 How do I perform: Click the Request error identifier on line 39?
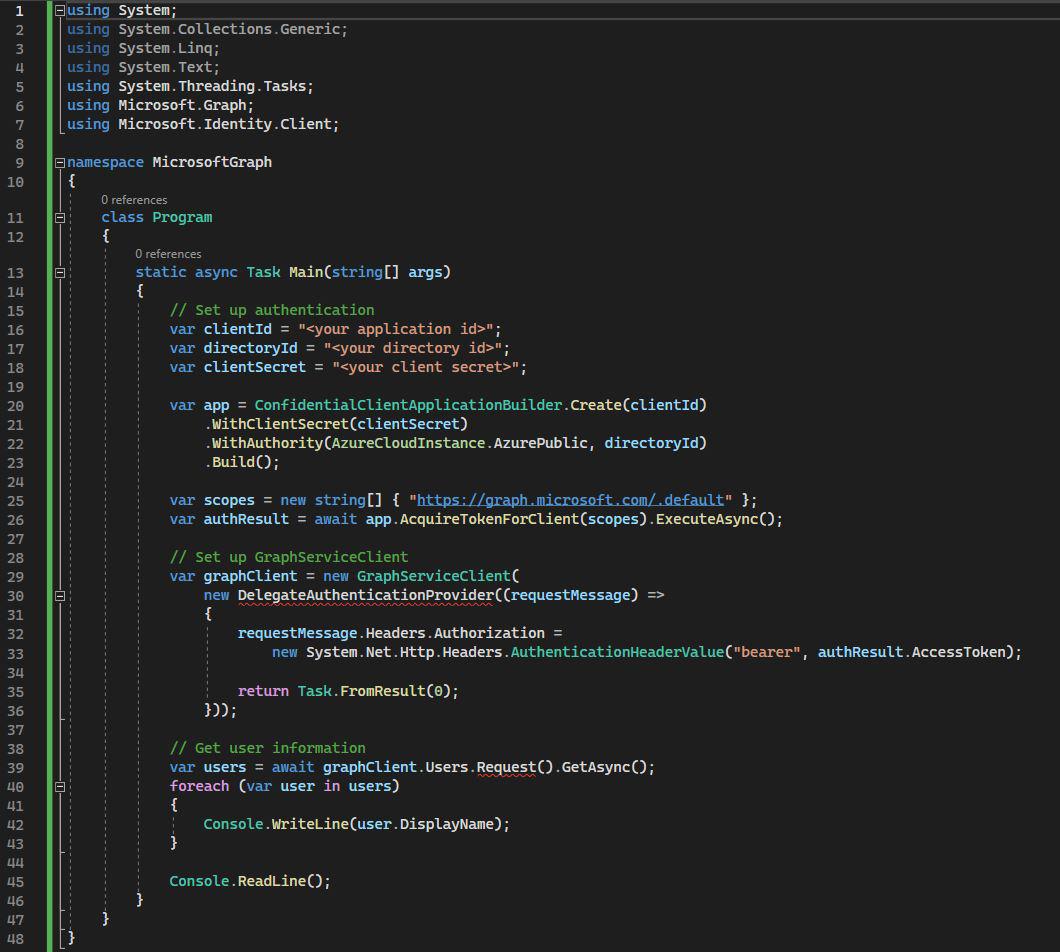(x=506, y=767)
